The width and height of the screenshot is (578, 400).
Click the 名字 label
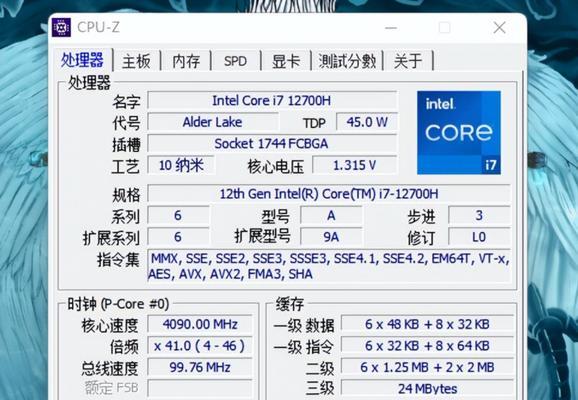[126, 101]
